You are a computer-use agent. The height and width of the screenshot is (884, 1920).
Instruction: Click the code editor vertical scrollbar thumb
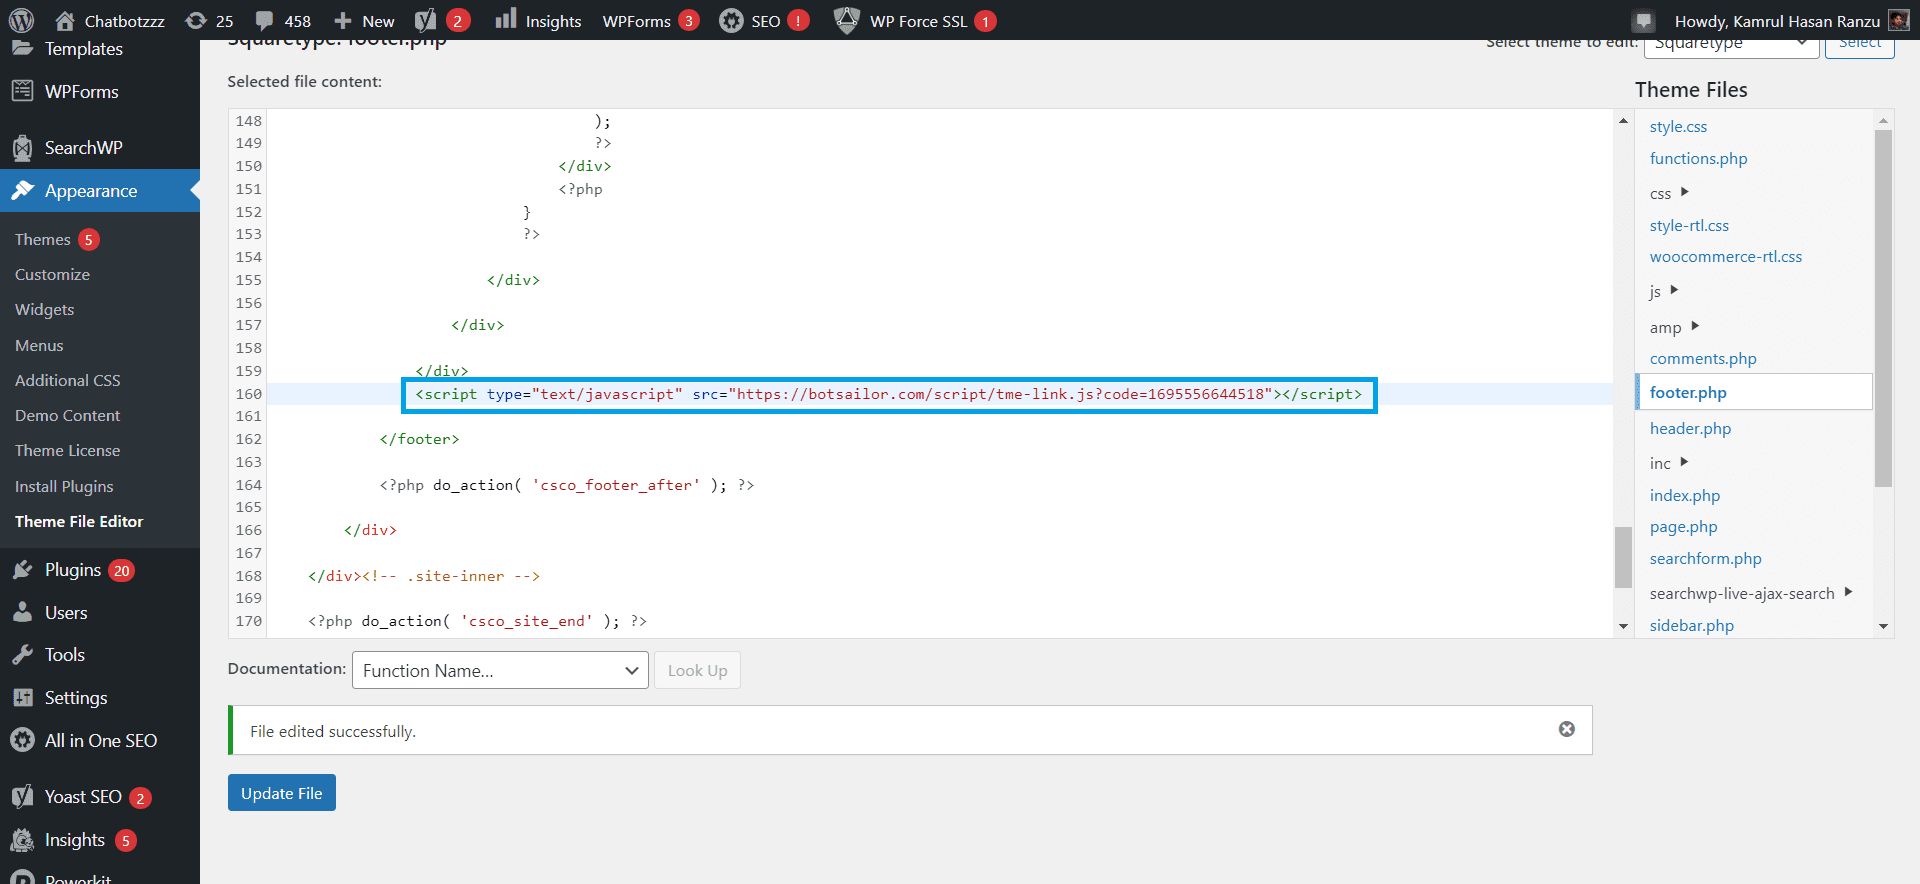(x=1623, y=557)
